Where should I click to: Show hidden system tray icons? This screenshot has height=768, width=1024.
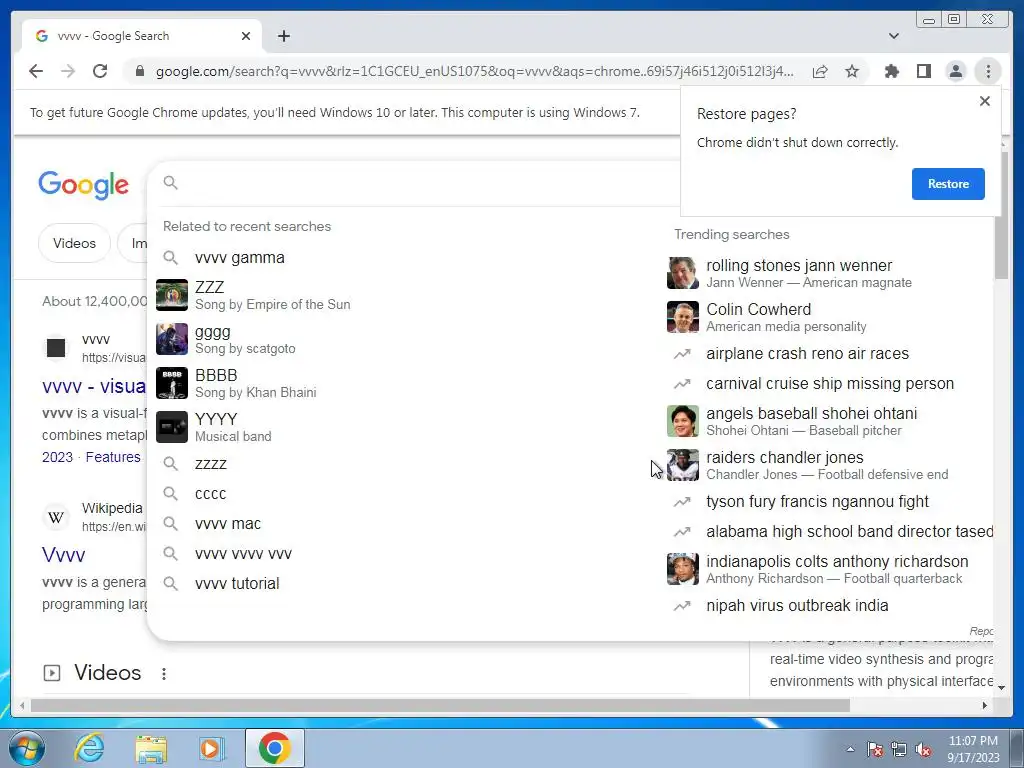point(850,749)
